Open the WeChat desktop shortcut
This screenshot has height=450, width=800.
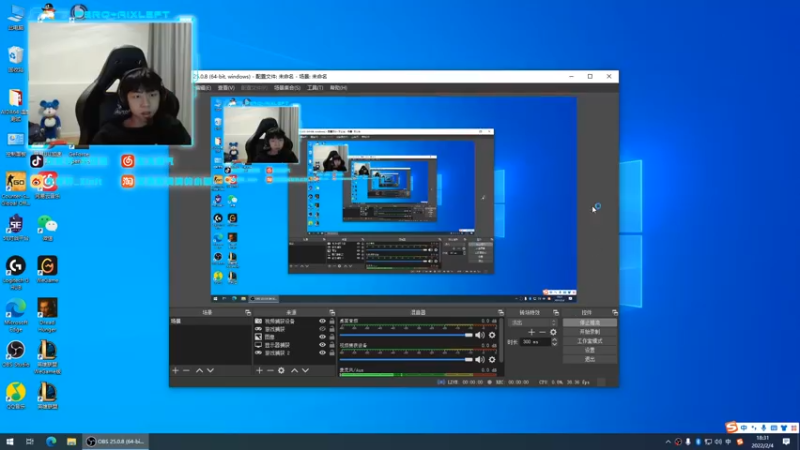click(x=47, y=228)
